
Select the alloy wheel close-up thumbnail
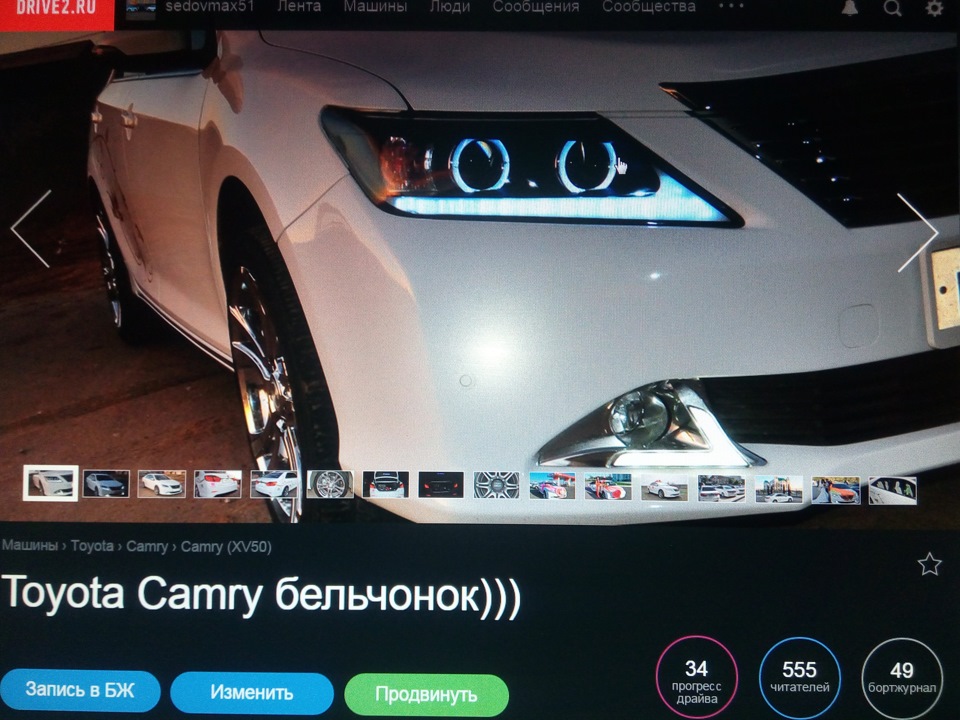pos(497,485)
